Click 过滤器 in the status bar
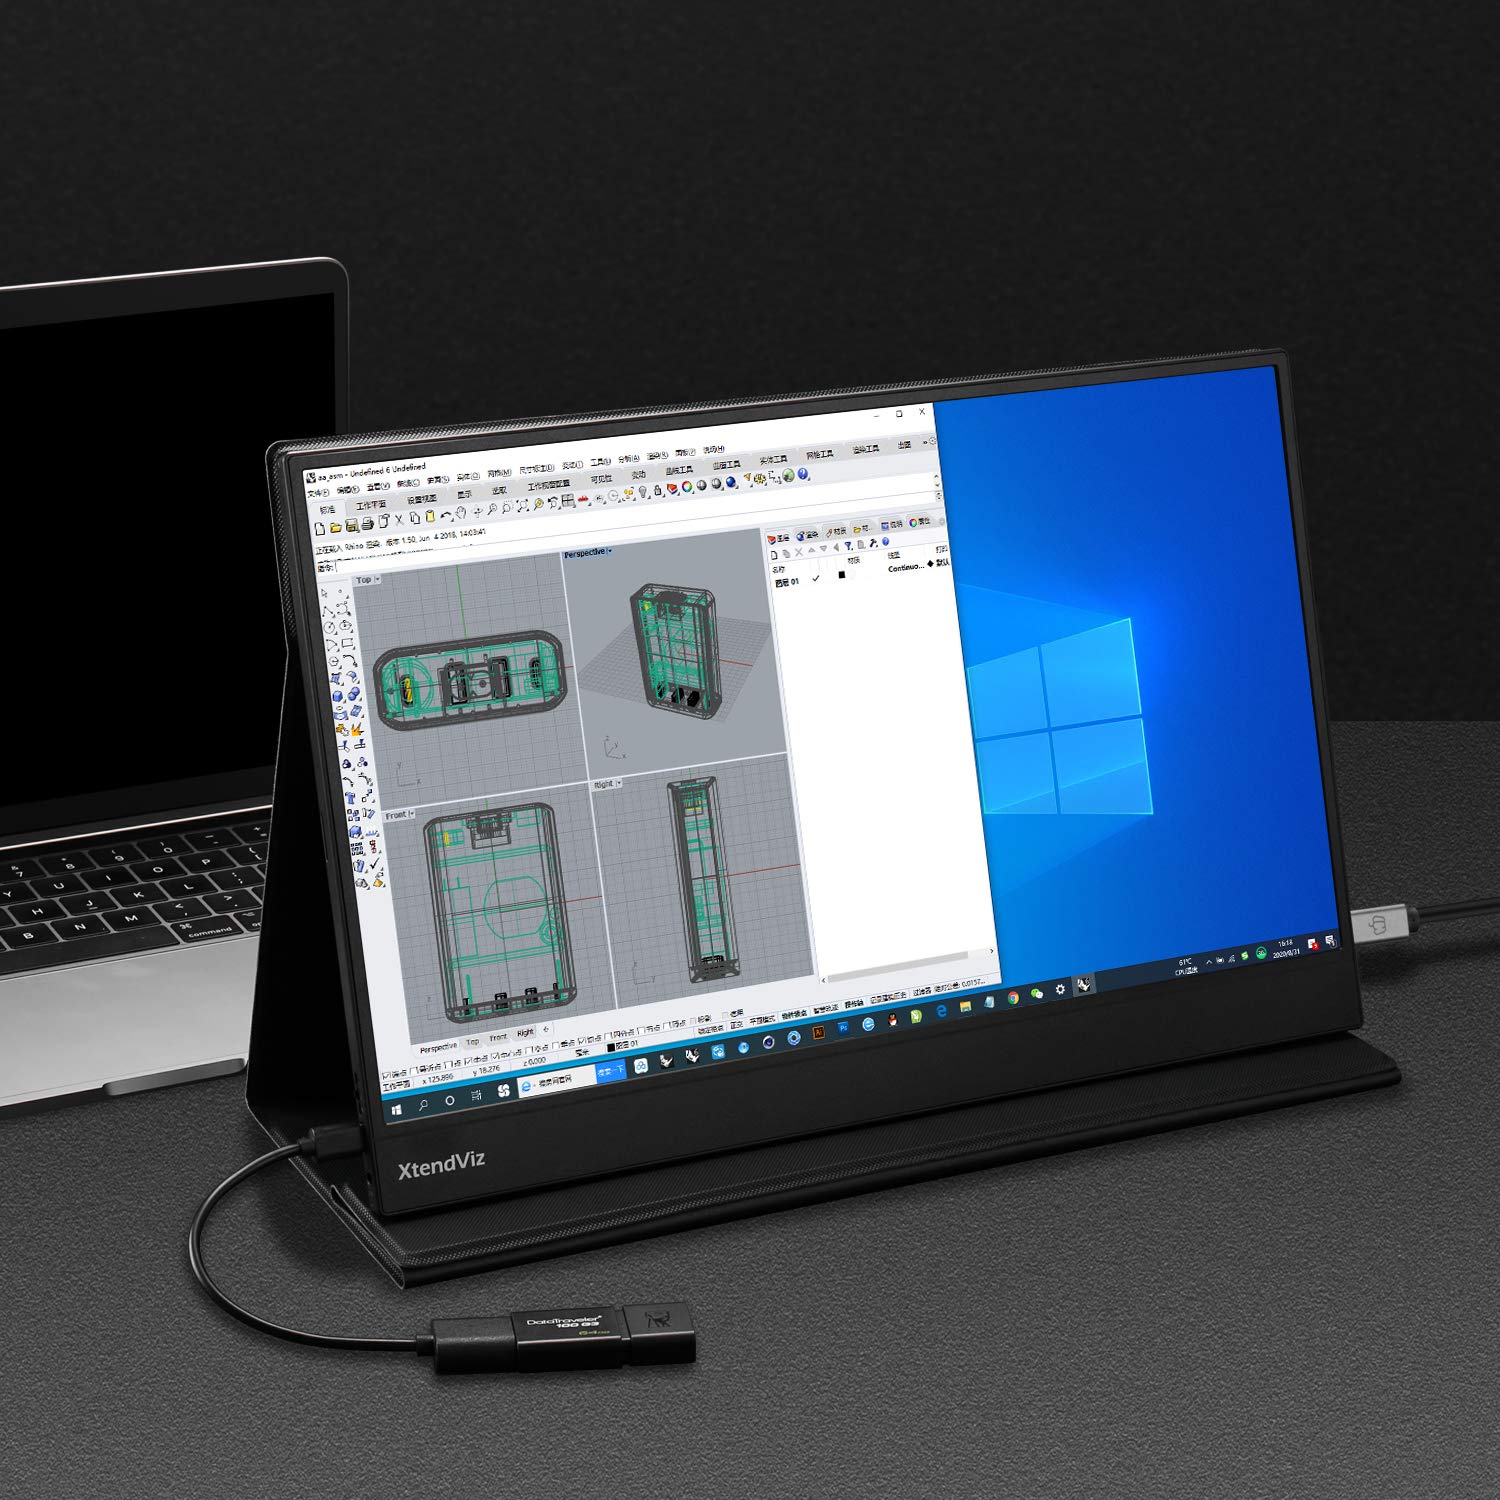The height and width of the screenshot is (1500, 1500). 921,991
